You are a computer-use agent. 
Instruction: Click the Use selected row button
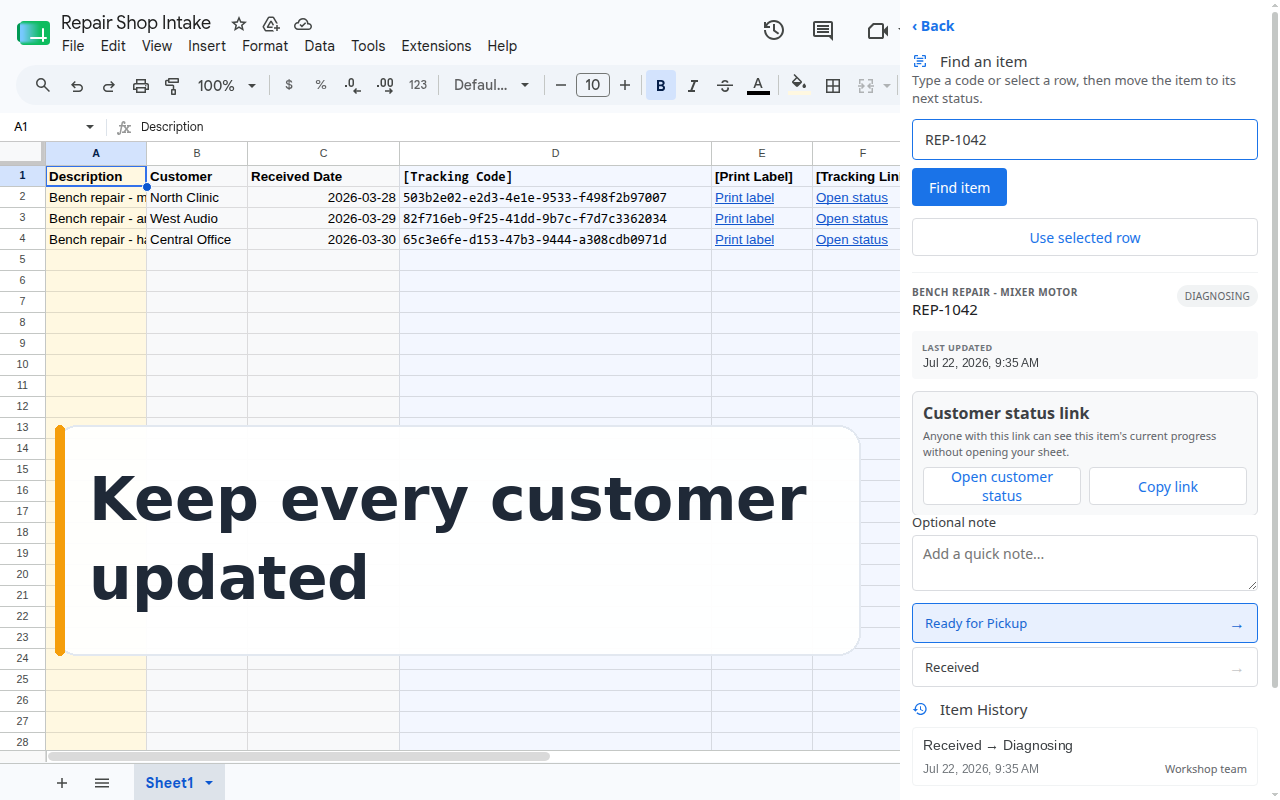tap(1084, 238)
